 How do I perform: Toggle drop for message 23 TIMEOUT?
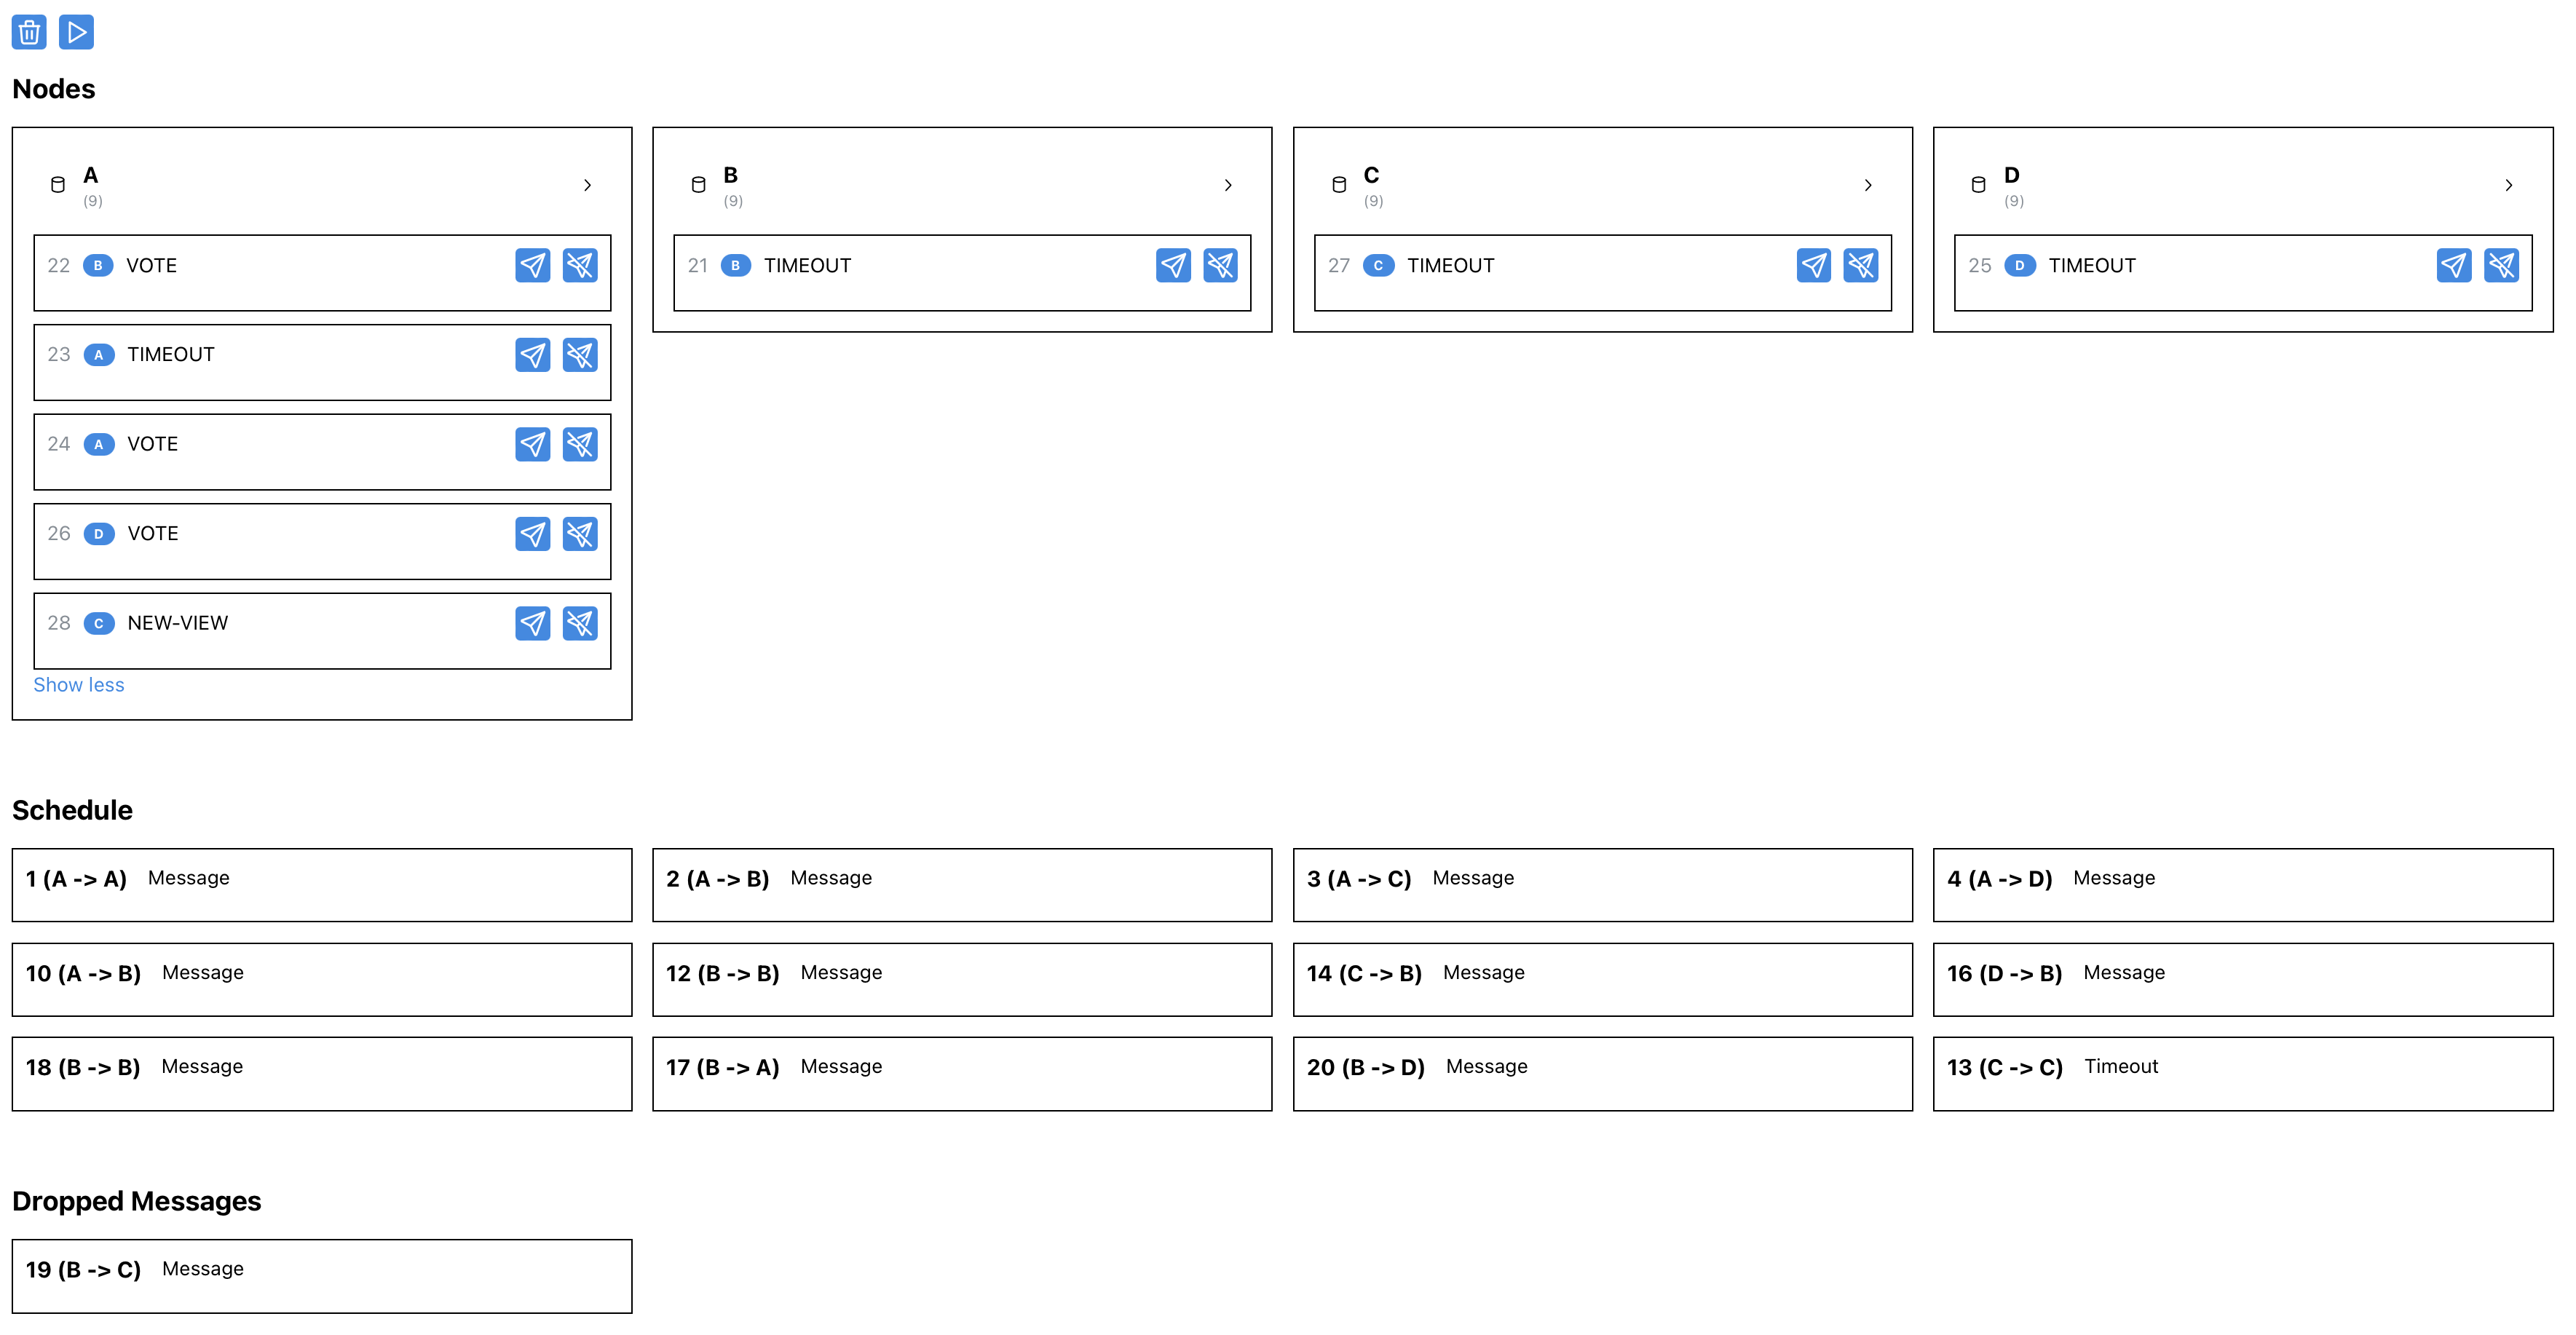tap(580, 354)
